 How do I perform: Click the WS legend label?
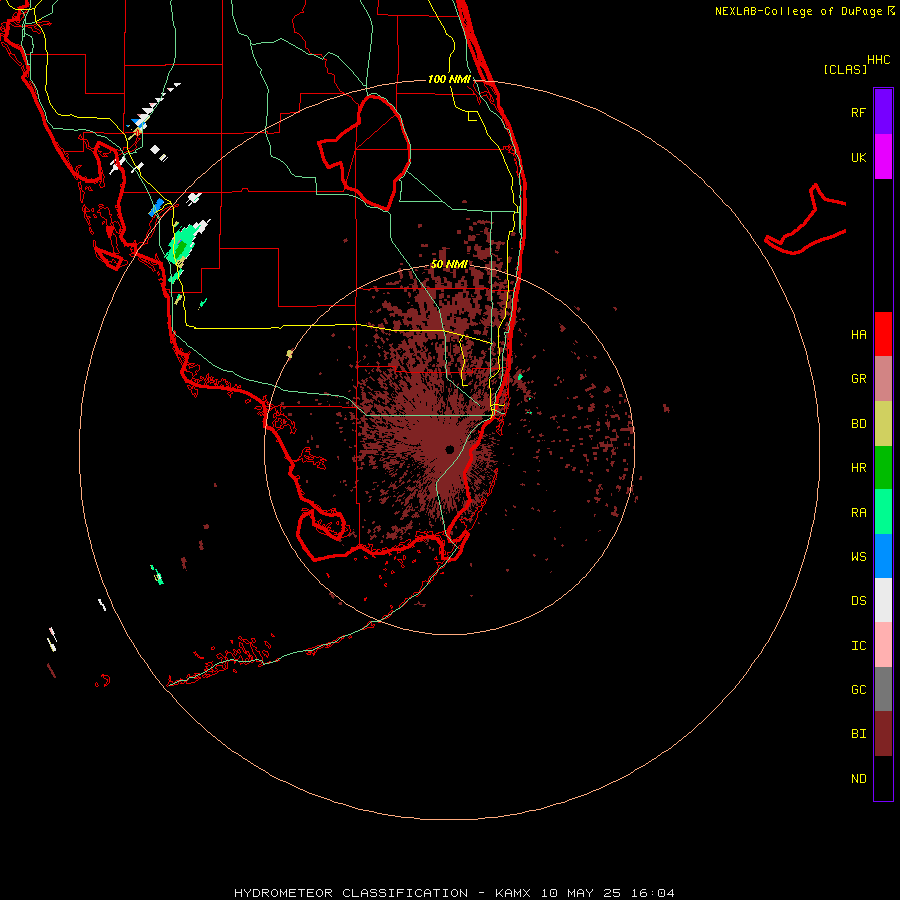pyautogui.click(x=858, y=556)
